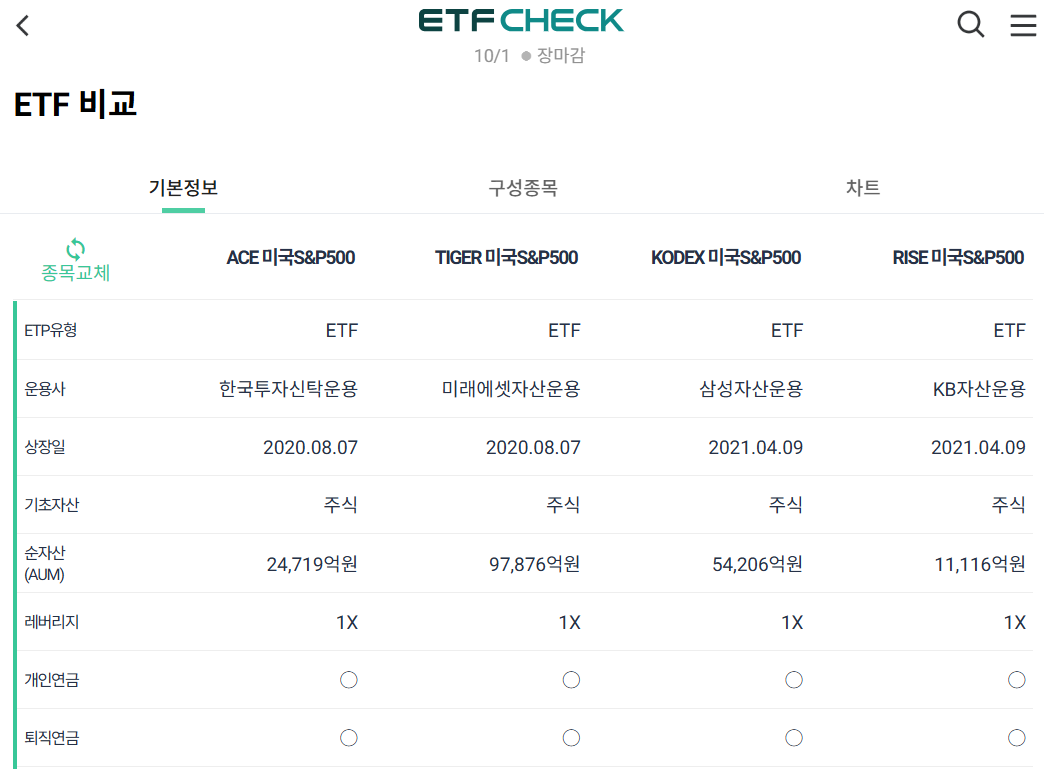
Task: Click the RISE 미국S&P500 column header
Action: pos(958,257)
